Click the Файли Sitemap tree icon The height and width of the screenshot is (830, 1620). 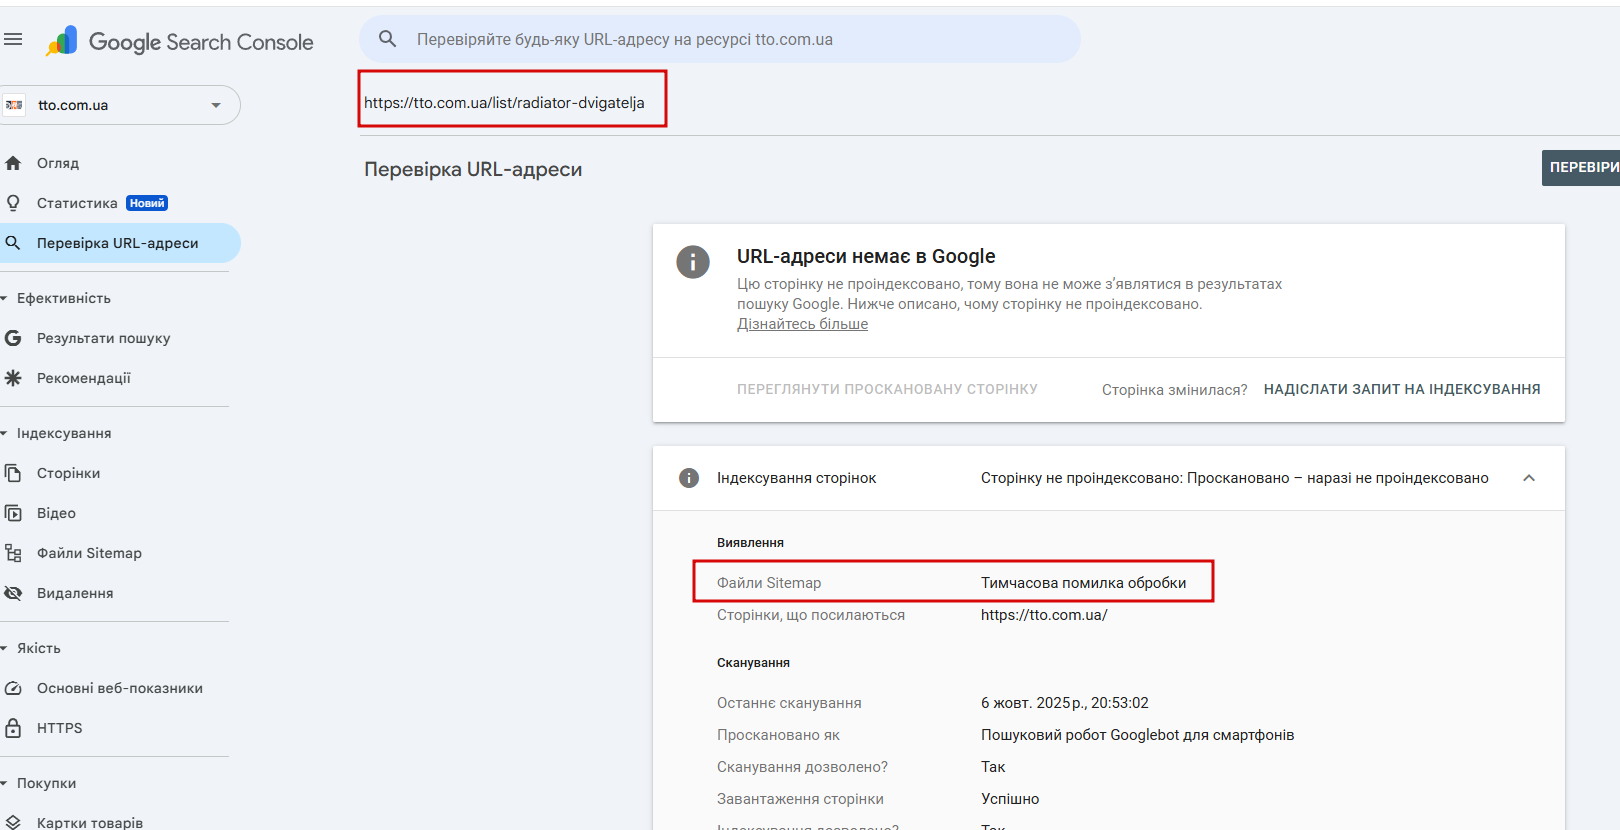click(13, 553)
